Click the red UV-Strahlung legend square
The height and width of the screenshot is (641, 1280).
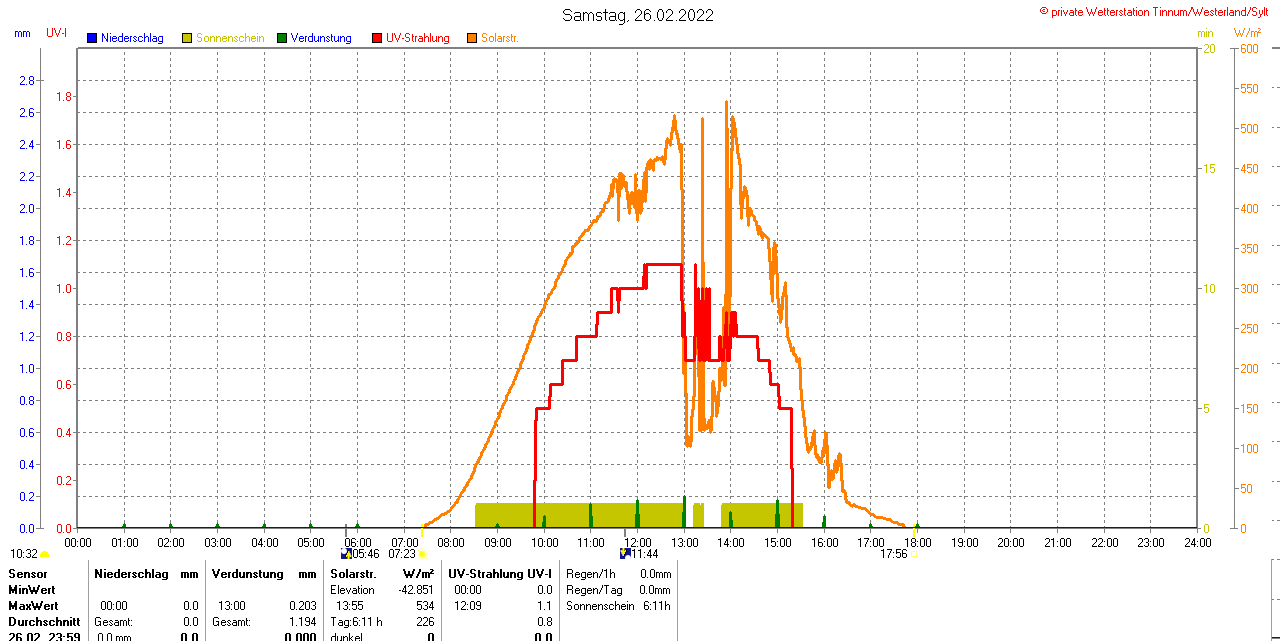point(377,38)
